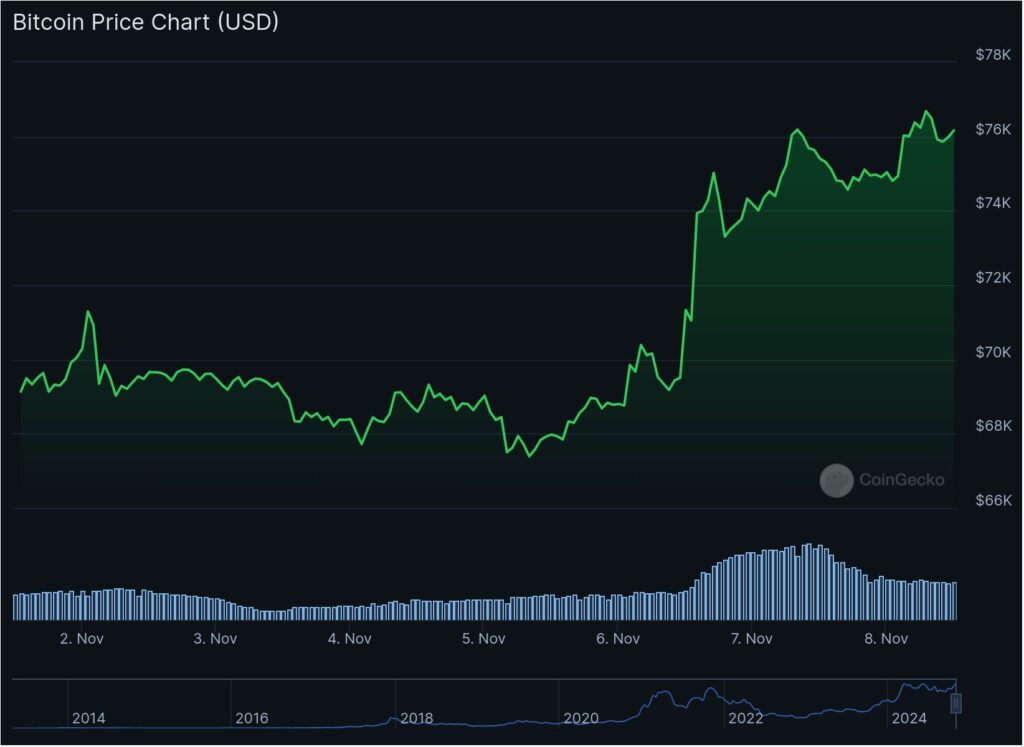Click the $74K price axis label
The height and width of the screenshot is (747, 1024).
[993, 203]
